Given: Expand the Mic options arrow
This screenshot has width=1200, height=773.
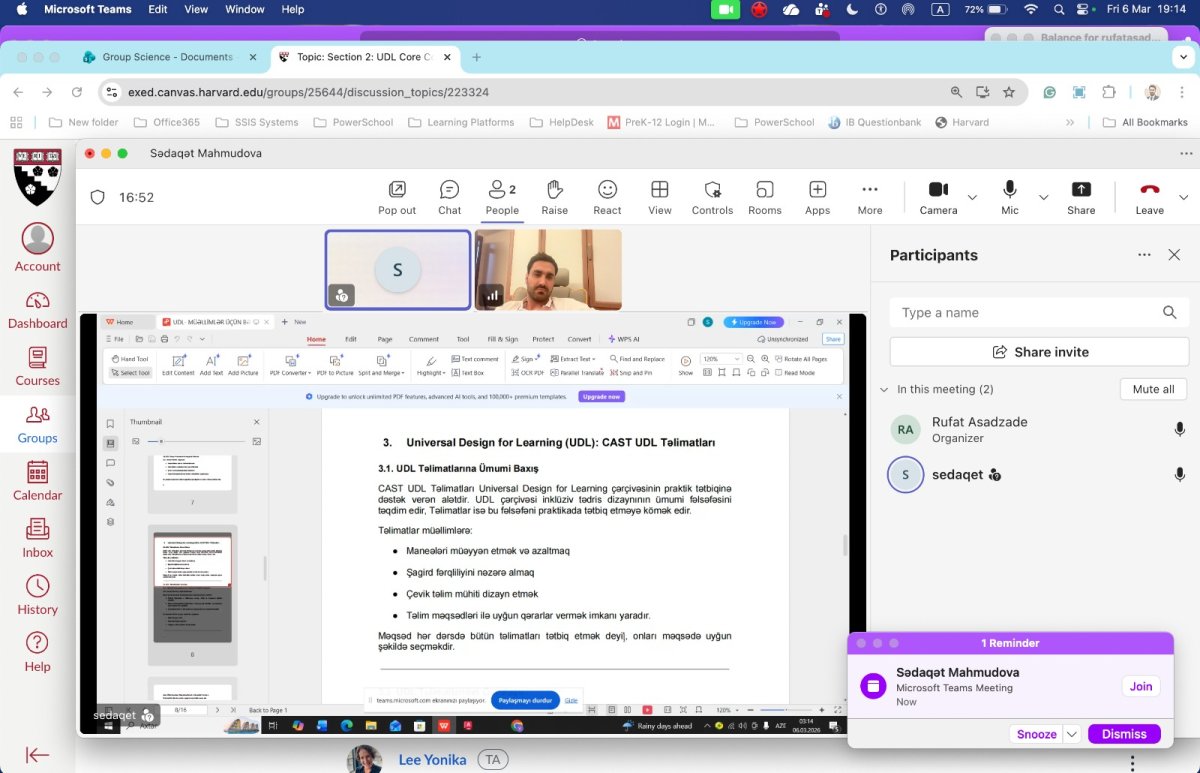Looking at the screenshot, I should [1044, 197].
